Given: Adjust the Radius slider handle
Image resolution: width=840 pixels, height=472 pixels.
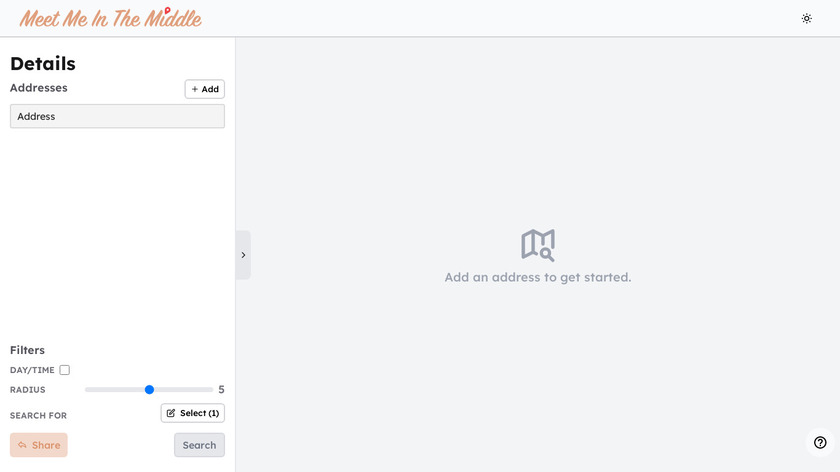Looking at the screenshot, I should tap(149, 390).
